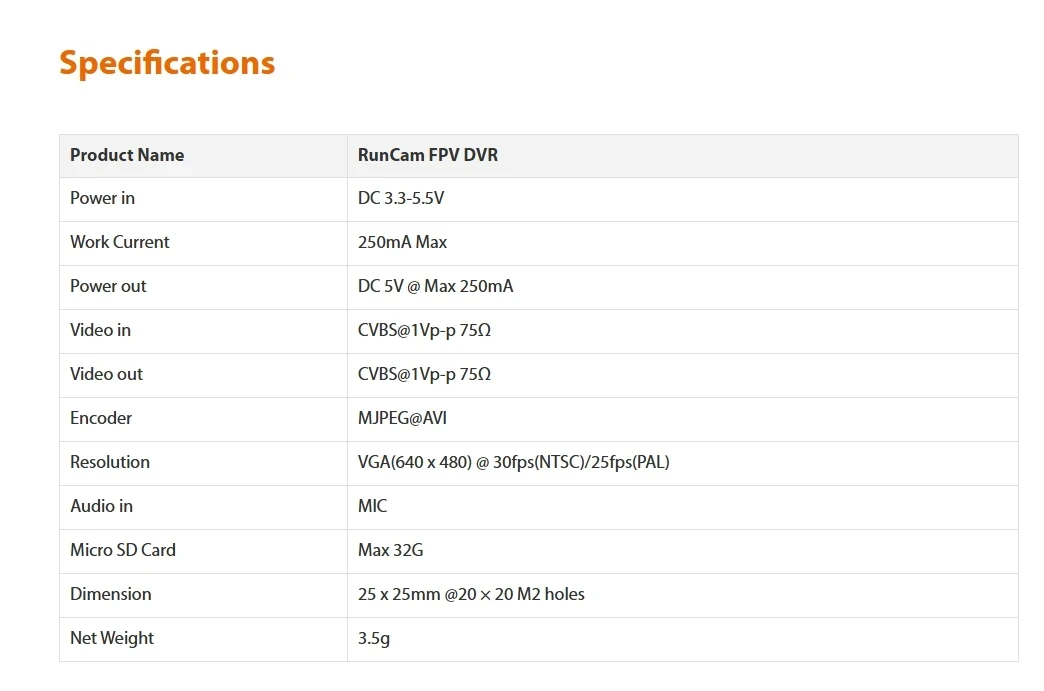Select the CVBS value in the Video out row
The image size is (1044, 691).
click(x=424, y=374)
